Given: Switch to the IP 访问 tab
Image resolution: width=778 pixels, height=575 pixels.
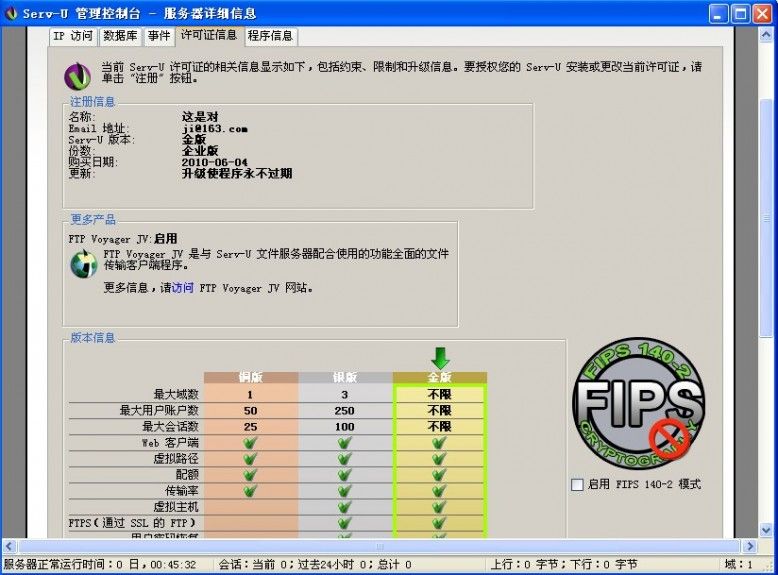Looking at the screenshot, I should [x=73, y=36].
